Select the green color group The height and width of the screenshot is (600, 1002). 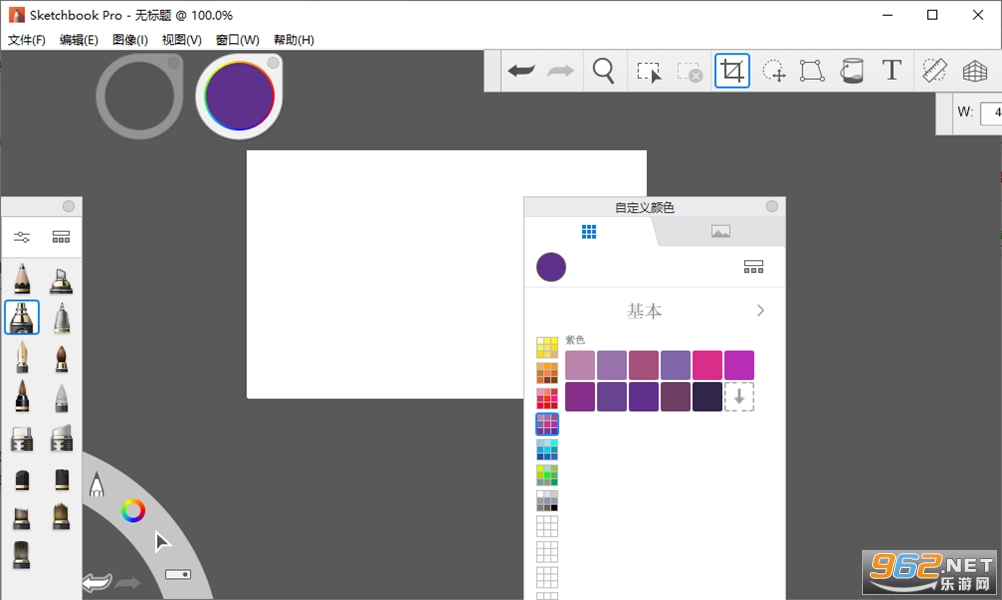coord(547,475)
